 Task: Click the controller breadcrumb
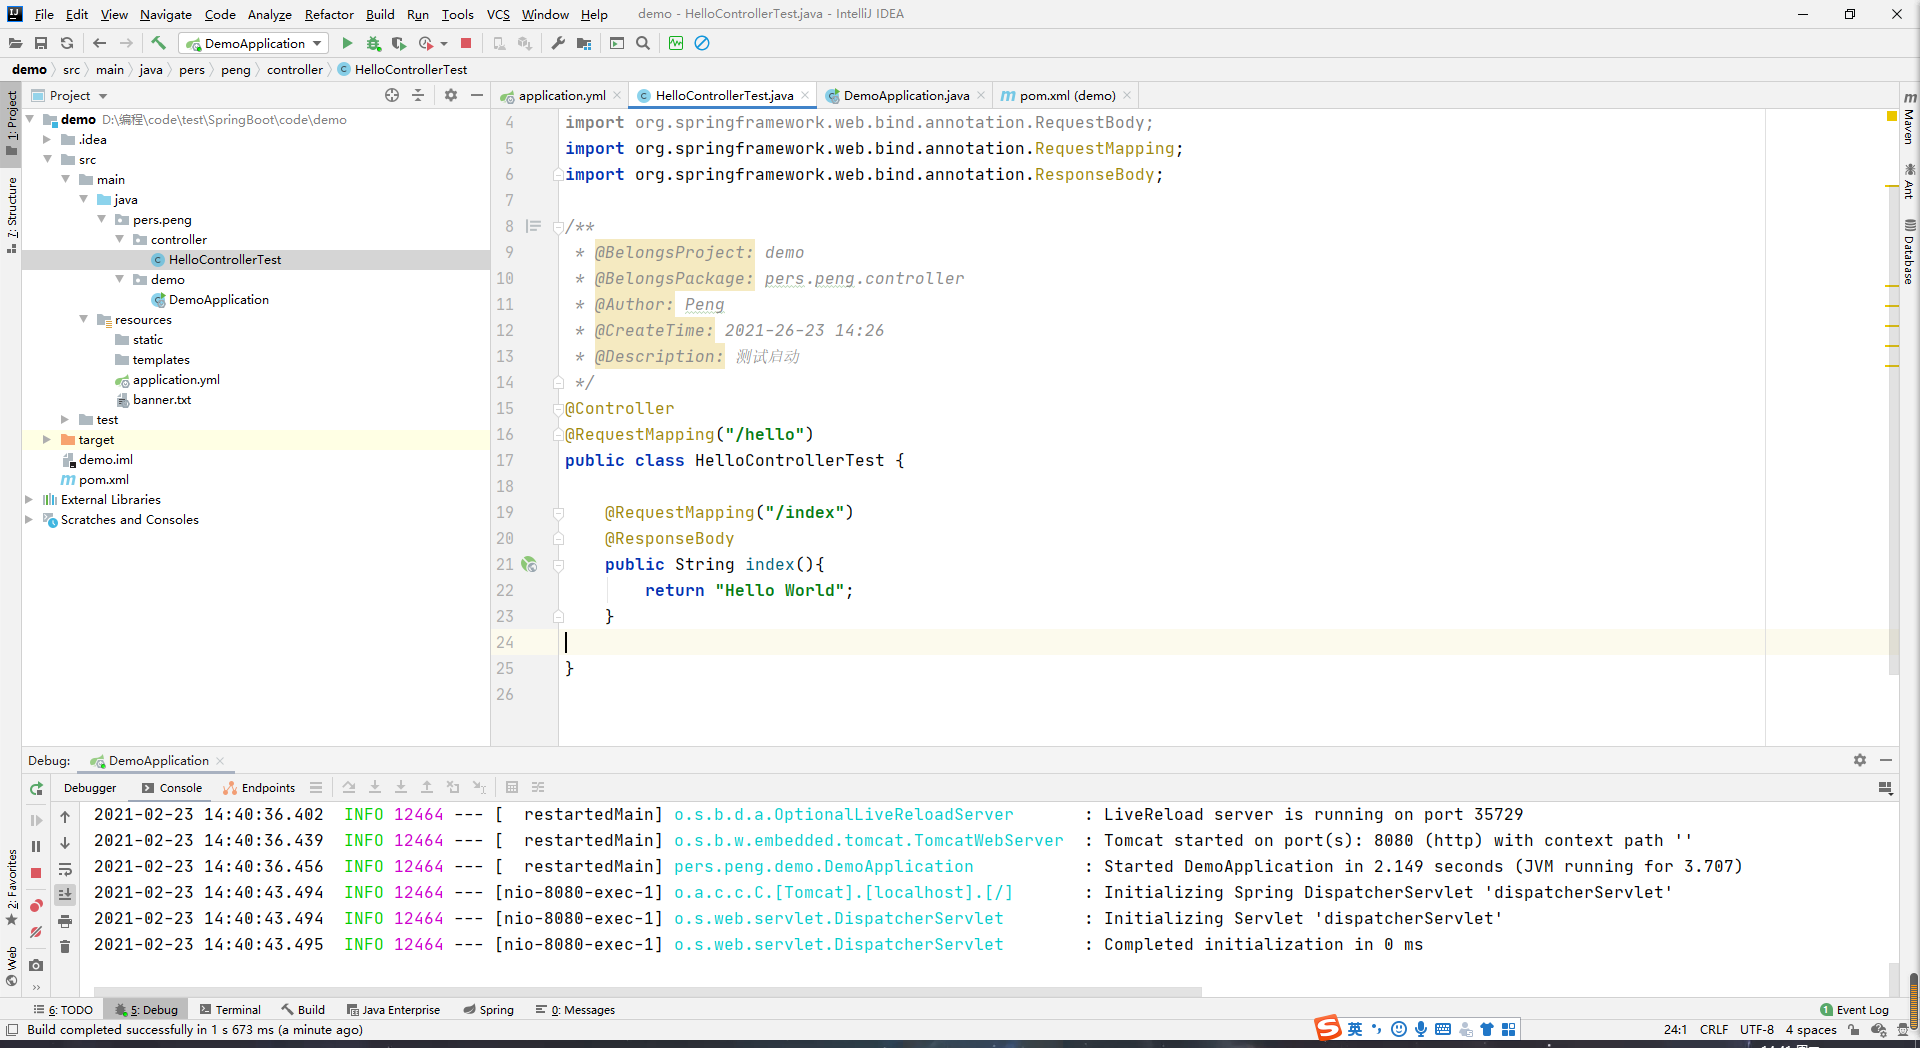click(x=295, y=69)
